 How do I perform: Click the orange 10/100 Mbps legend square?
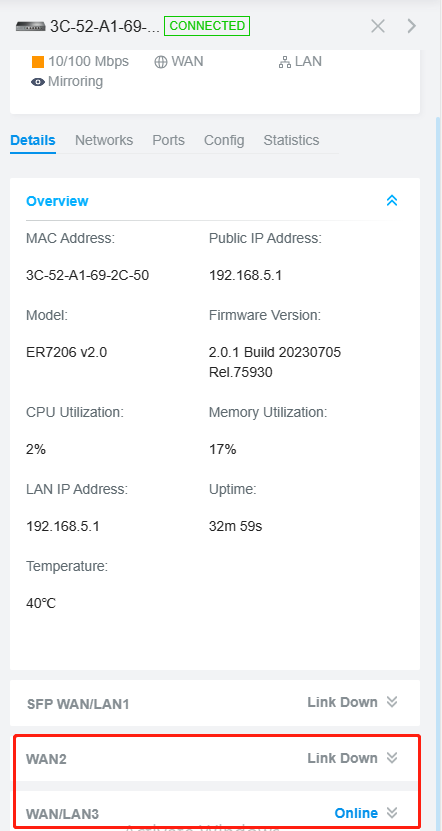click(38, 62)
